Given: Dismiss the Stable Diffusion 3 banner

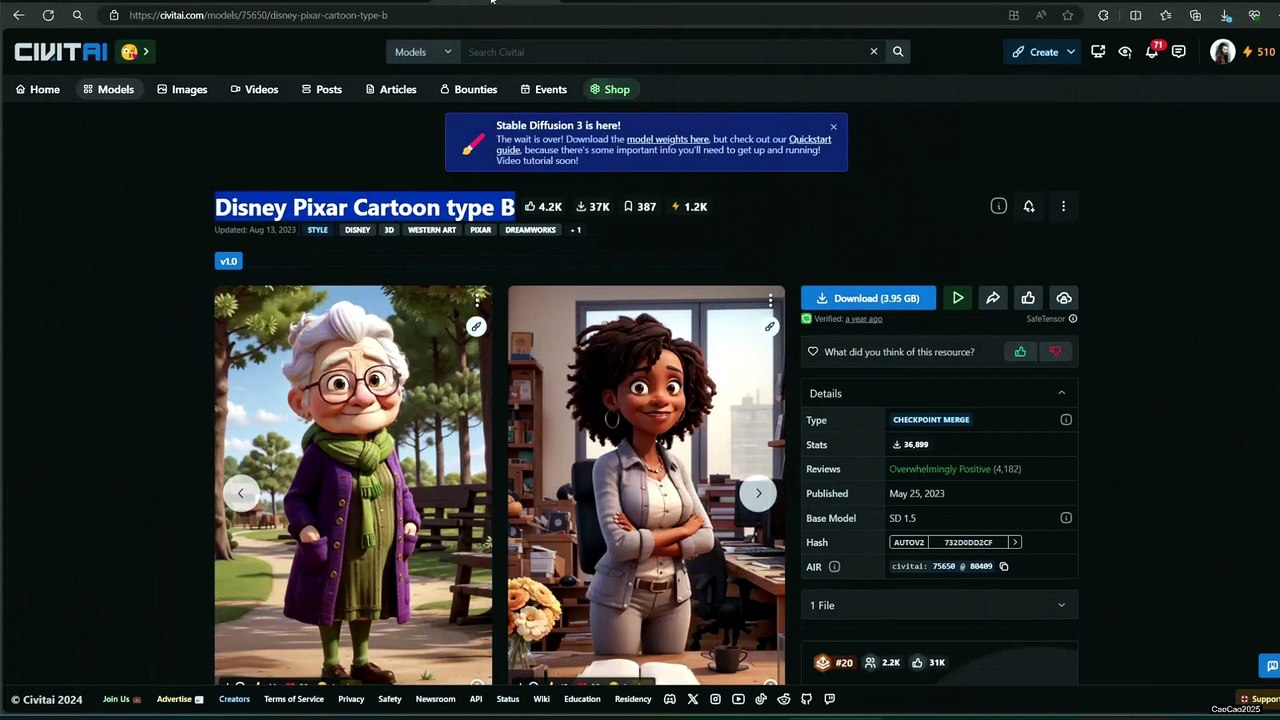Looking at the screenshot, I should pos(833,127).
